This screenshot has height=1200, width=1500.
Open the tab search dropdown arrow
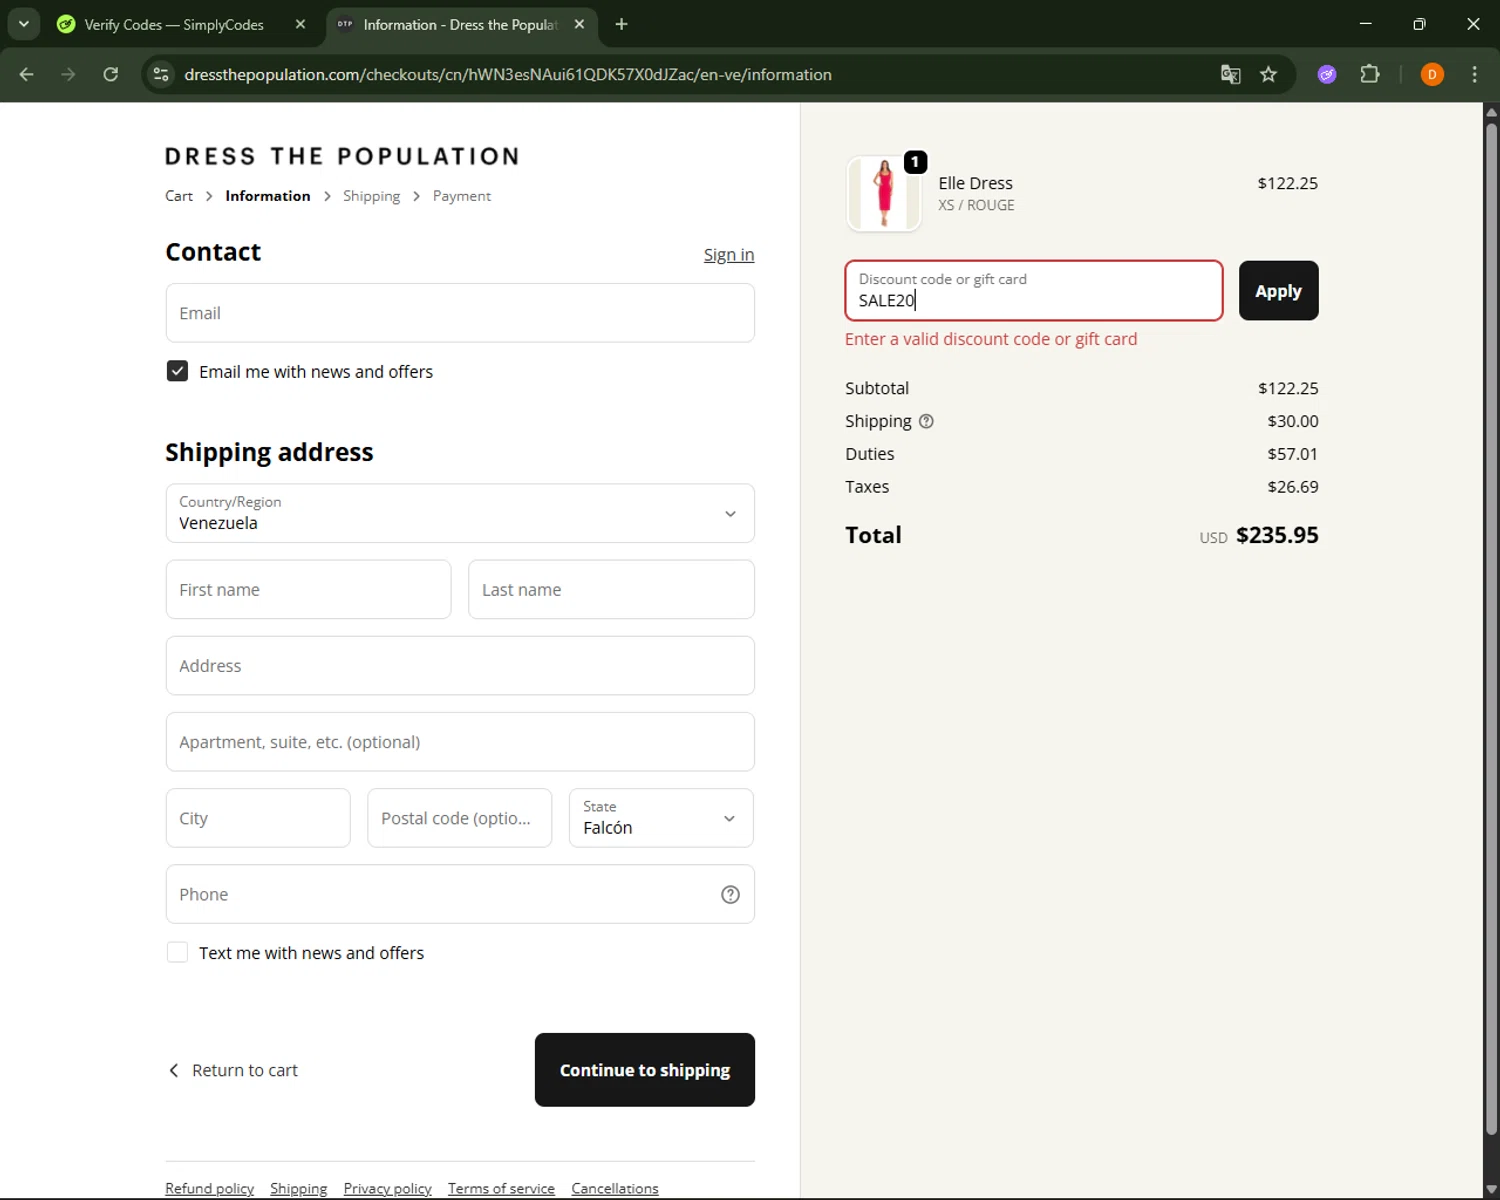click(24, 24)
